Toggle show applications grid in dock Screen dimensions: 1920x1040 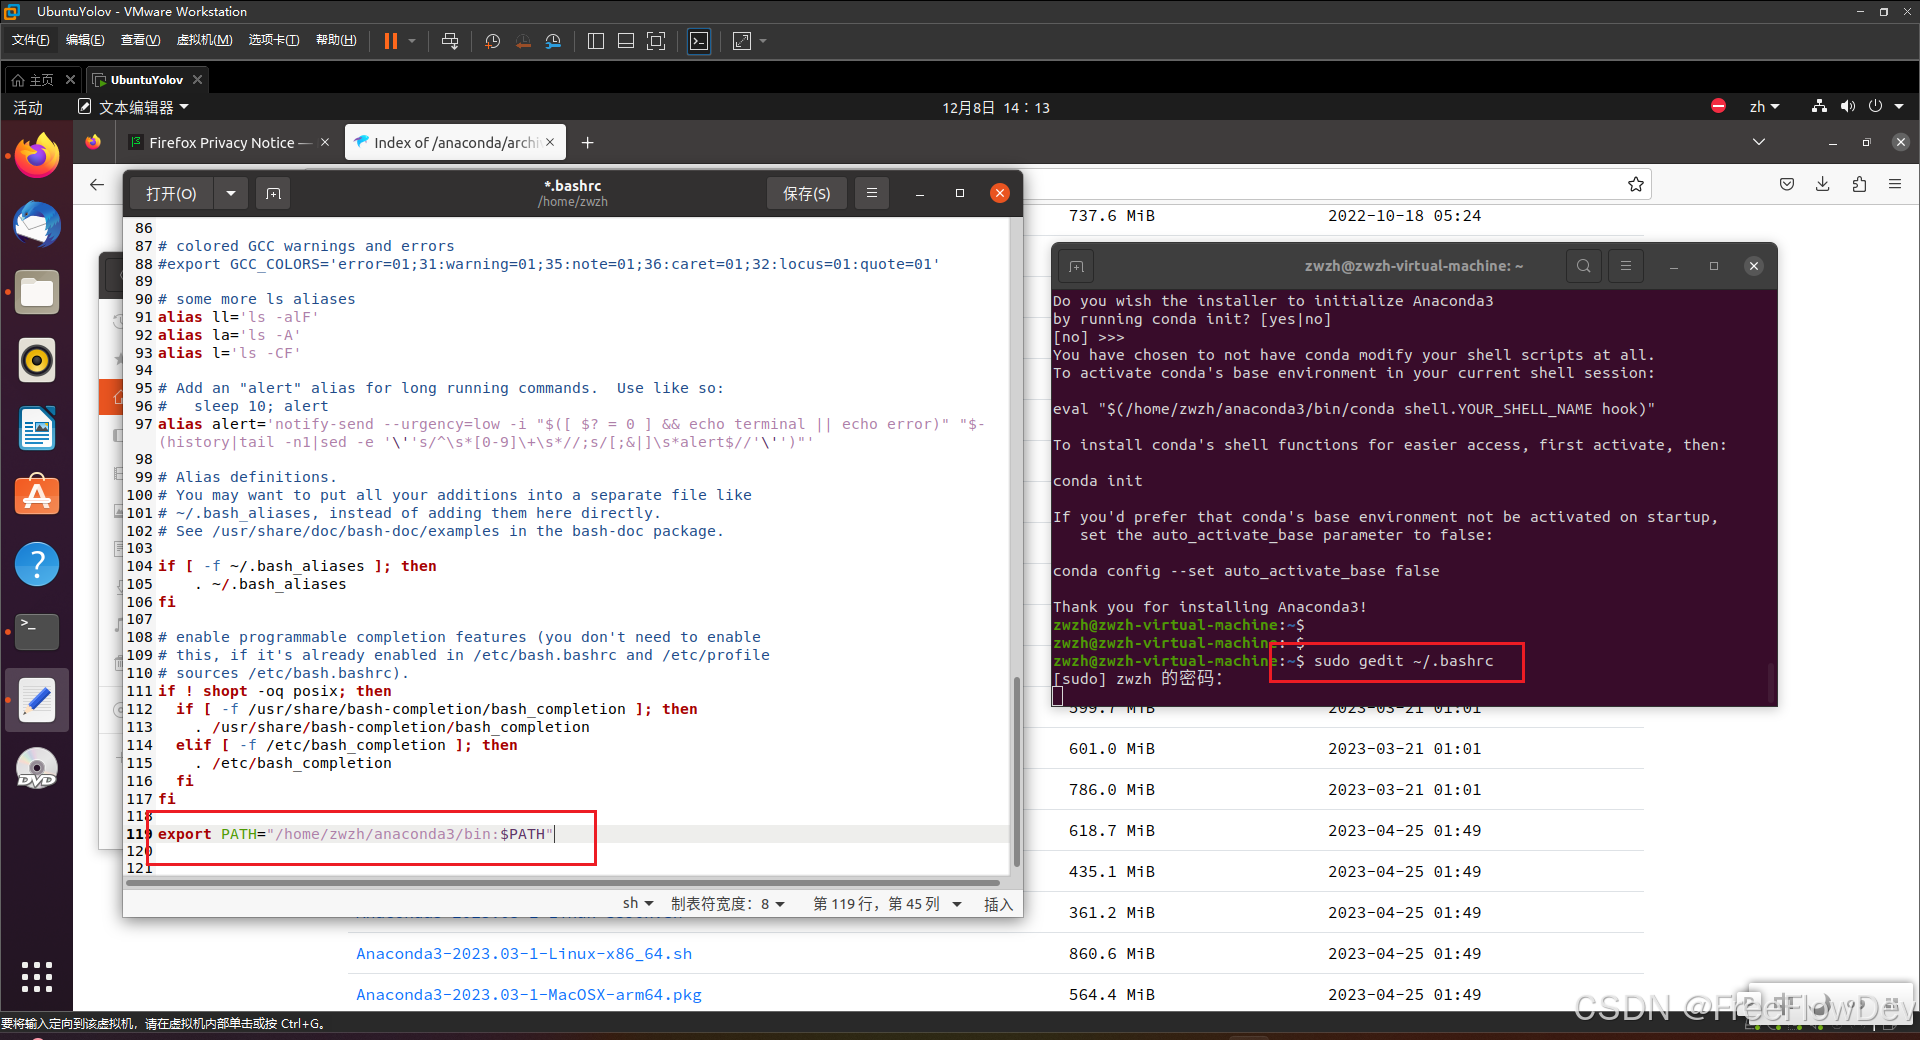tap(37, 977)
